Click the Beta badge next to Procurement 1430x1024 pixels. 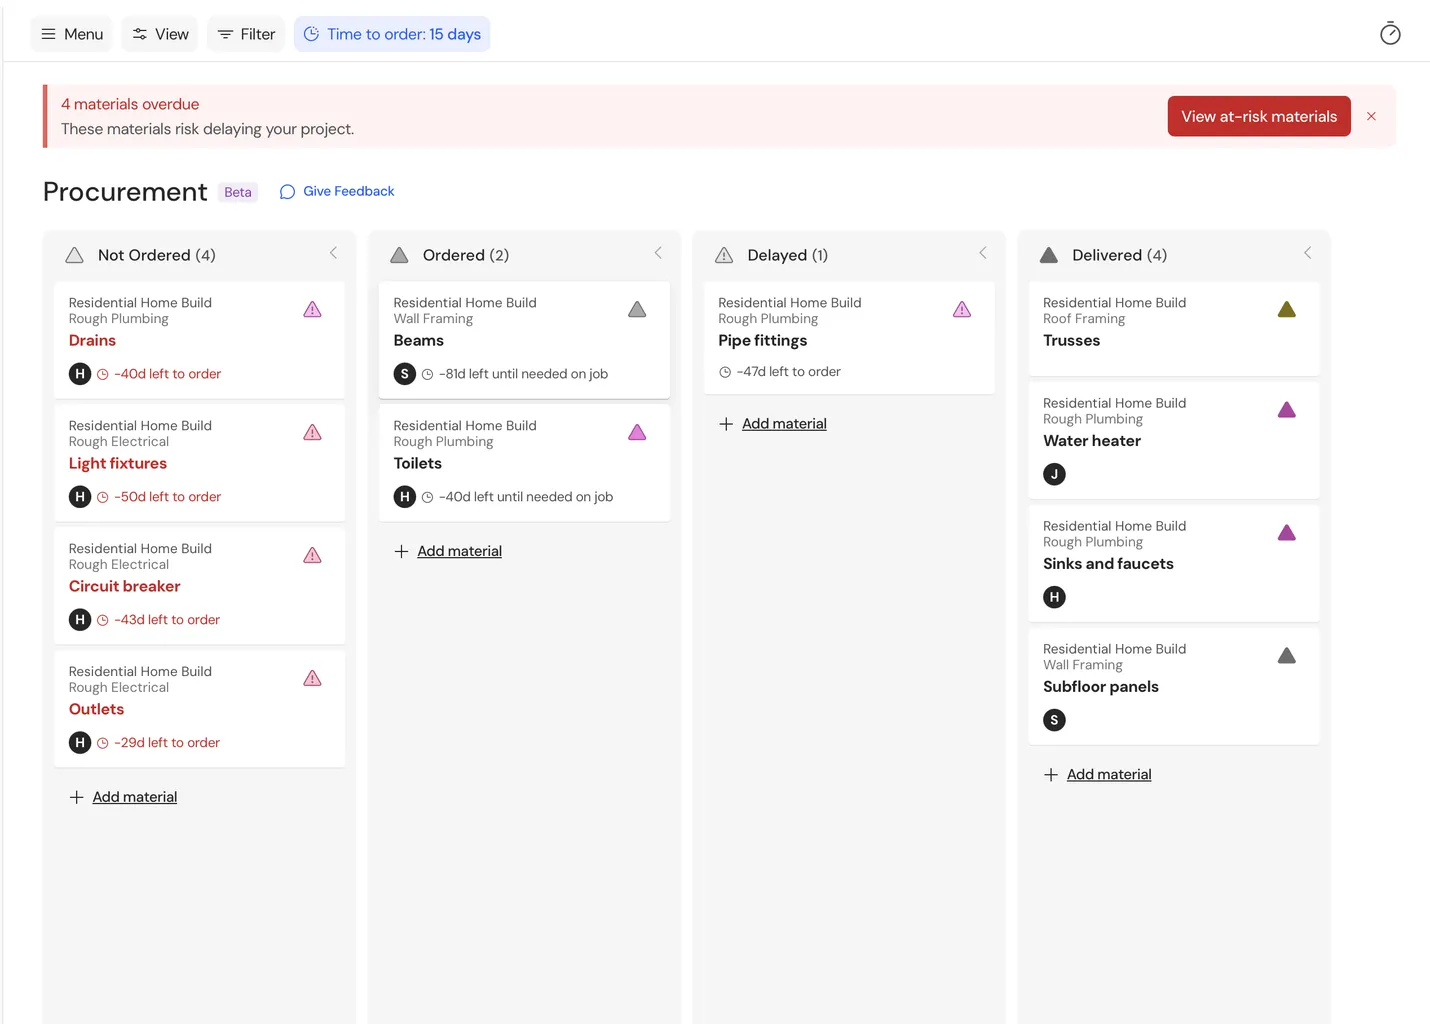point(238,192)
